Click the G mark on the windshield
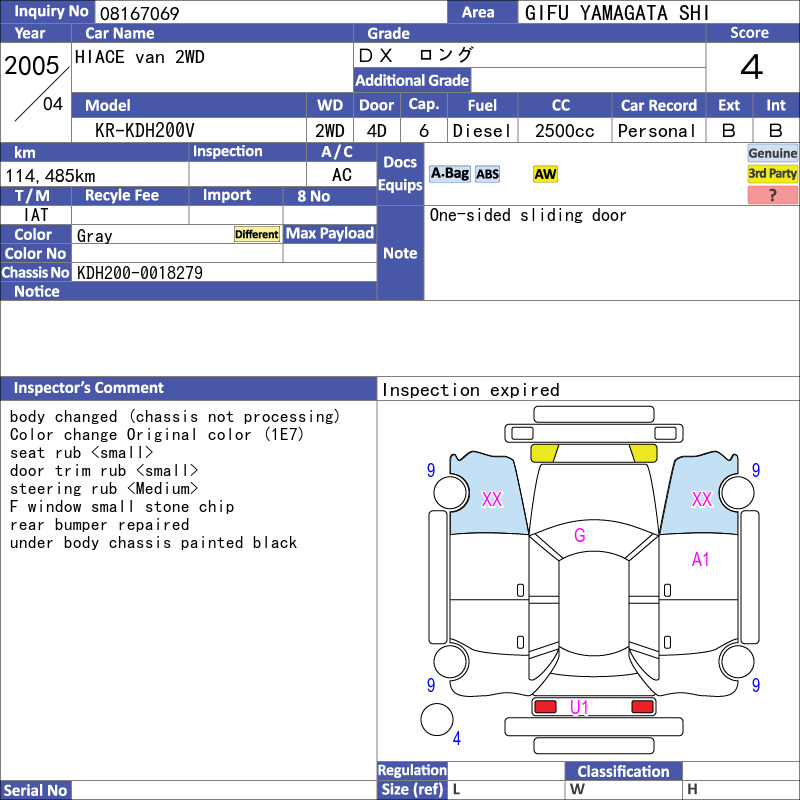Screen dimensions: 800x800 point(580,535)
